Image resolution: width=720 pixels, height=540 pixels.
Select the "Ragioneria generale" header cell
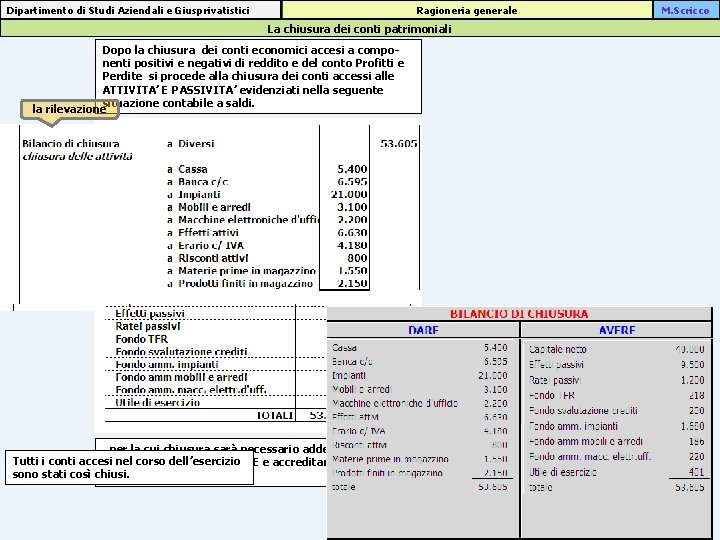click(x=467, y=10)
